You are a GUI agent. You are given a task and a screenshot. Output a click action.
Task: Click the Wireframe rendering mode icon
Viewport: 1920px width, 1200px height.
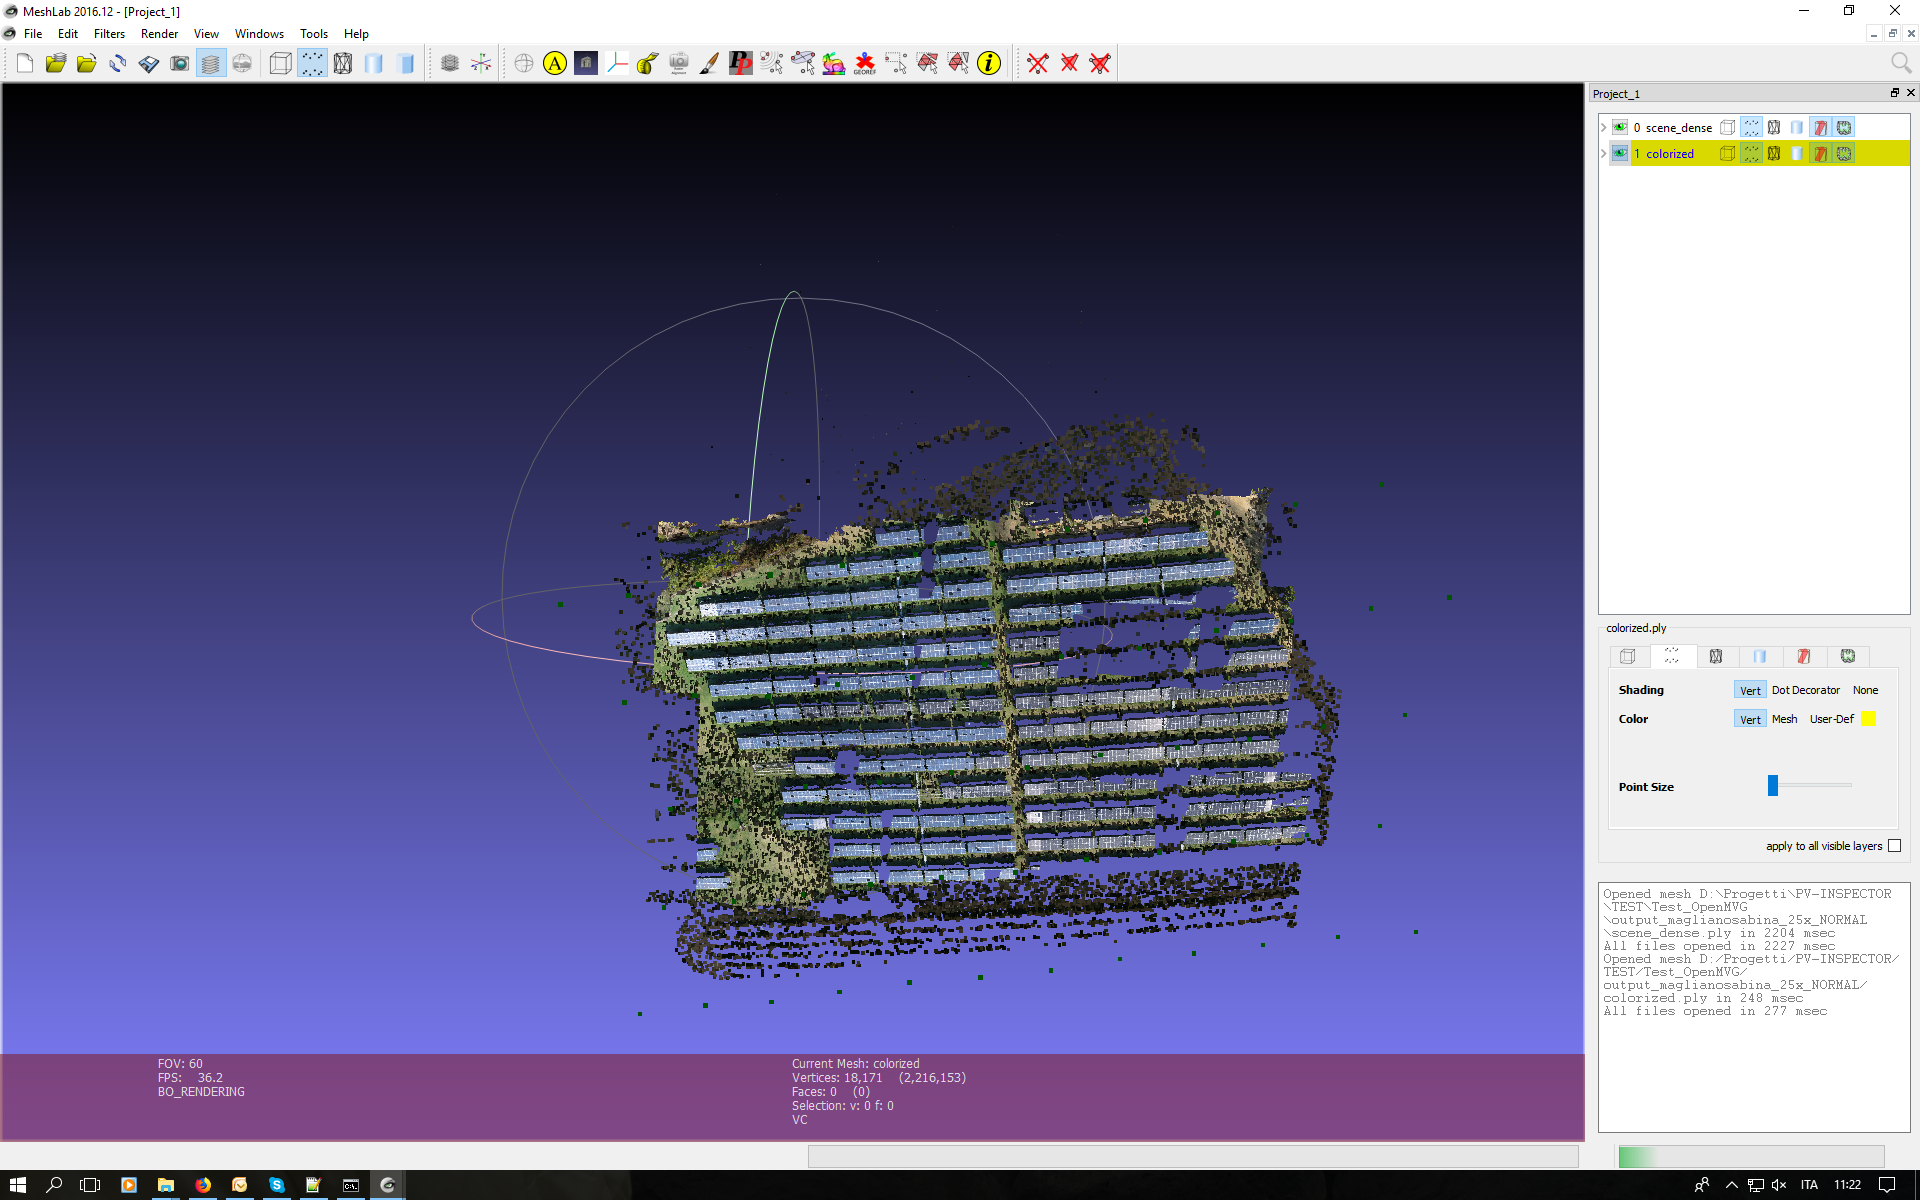342,63
